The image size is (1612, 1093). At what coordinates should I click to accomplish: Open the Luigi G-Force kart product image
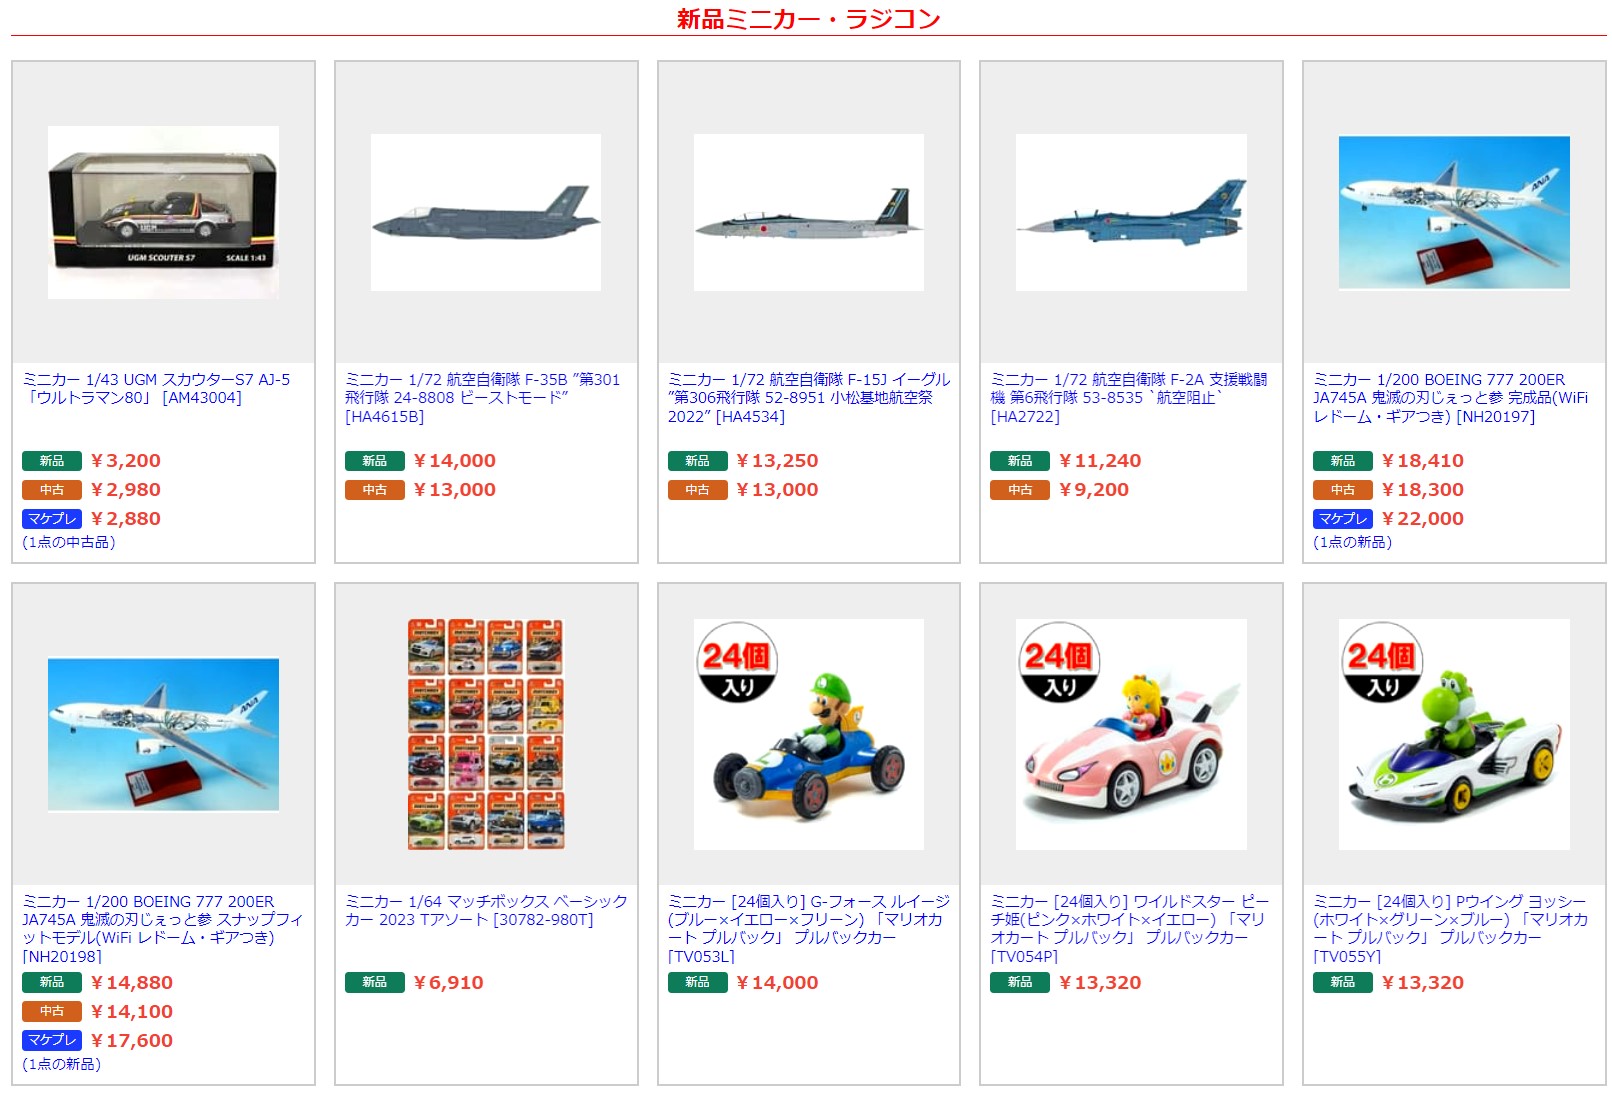point(809,734)
